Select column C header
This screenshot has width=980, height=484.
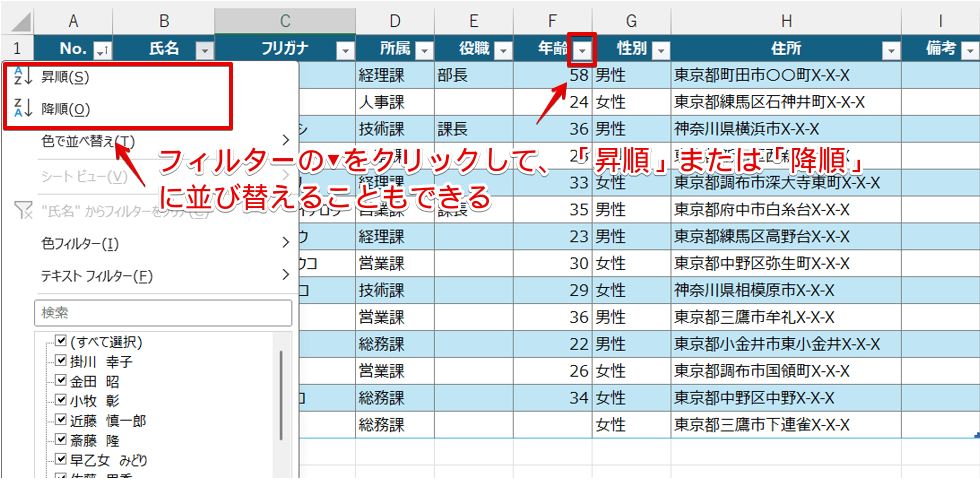[x=285, y=22]
